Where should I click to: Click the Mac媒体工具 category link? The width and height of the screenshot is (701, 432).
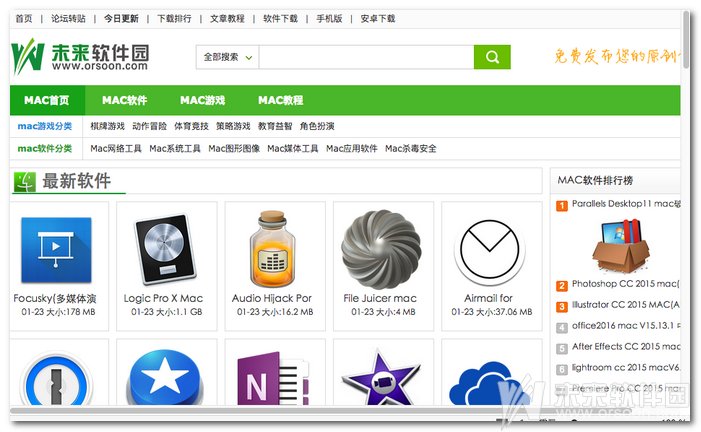point(293,148)
